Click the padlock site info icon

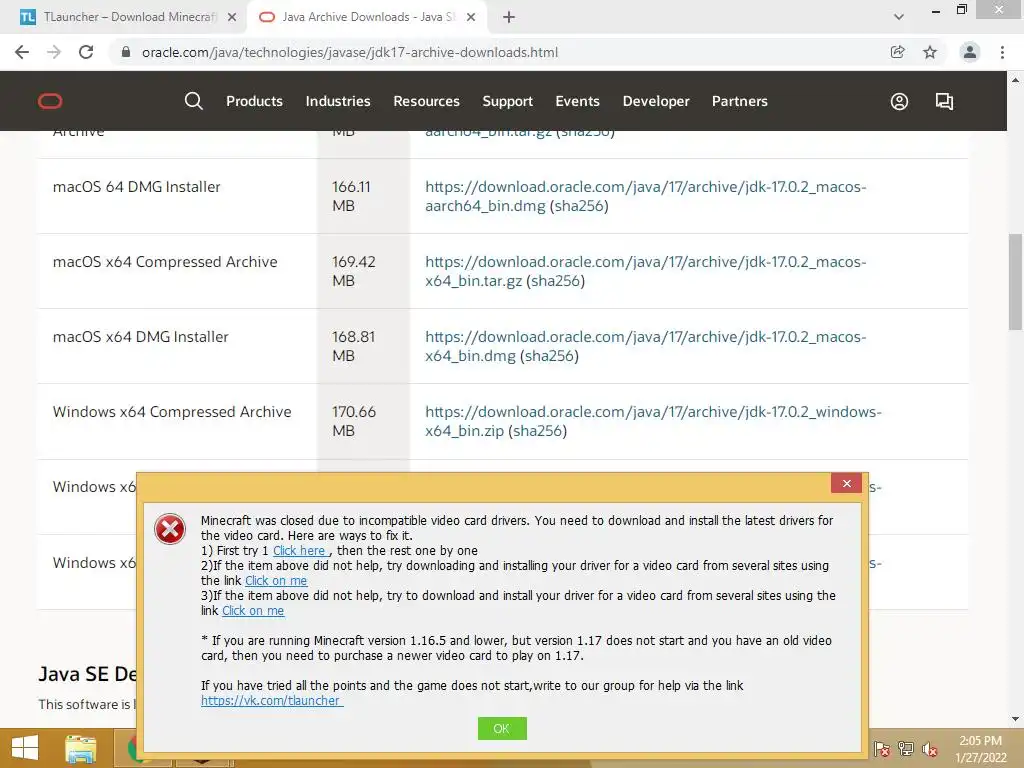126,52
